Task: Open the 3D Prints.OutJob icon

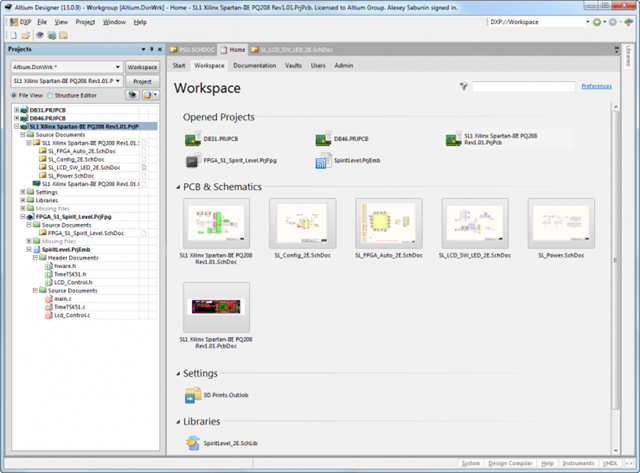Action: point(193,395)
